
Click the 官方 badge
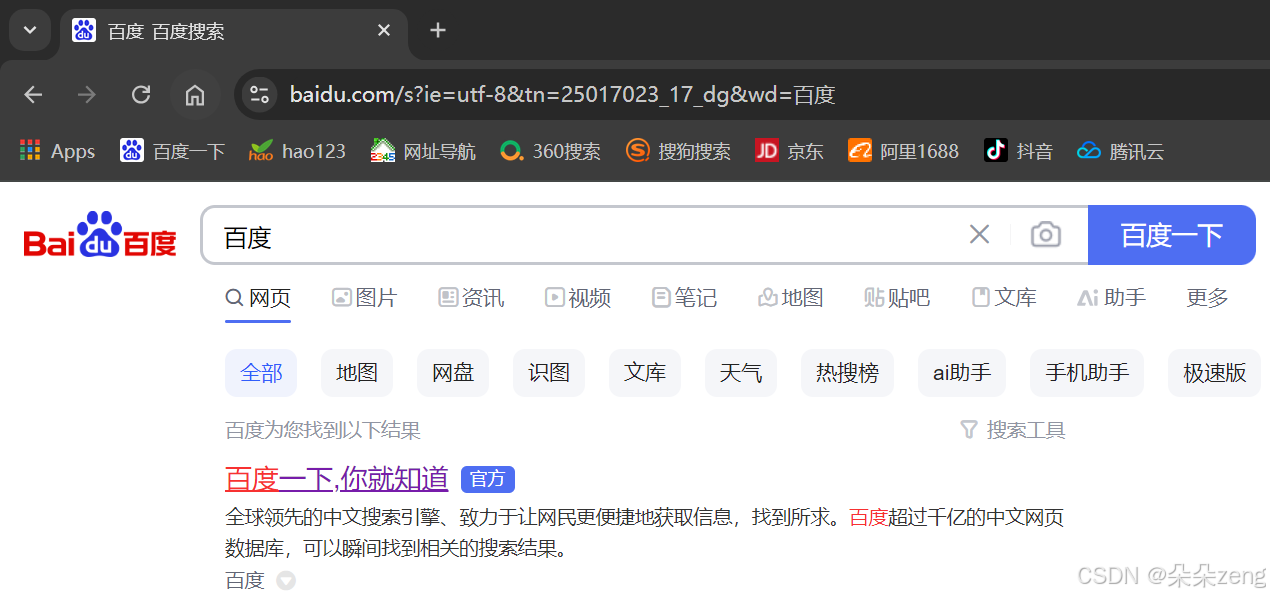click(488, 479)
